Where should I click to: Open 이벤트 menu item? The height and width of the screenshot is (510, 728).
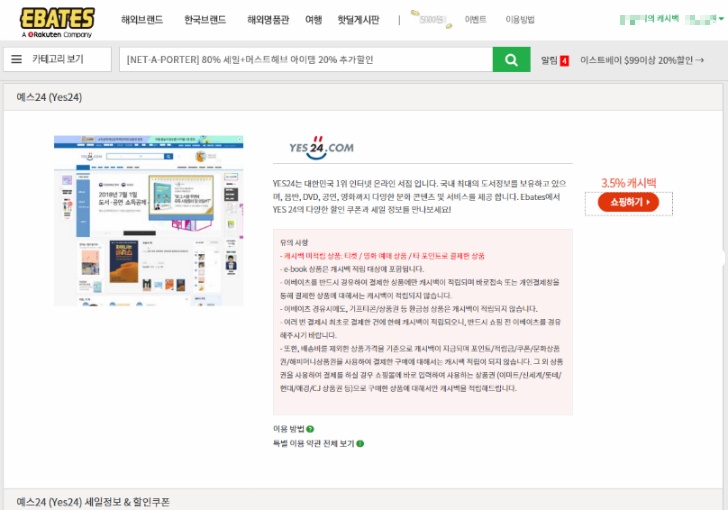pyautogui.click(x=475, y=20)
